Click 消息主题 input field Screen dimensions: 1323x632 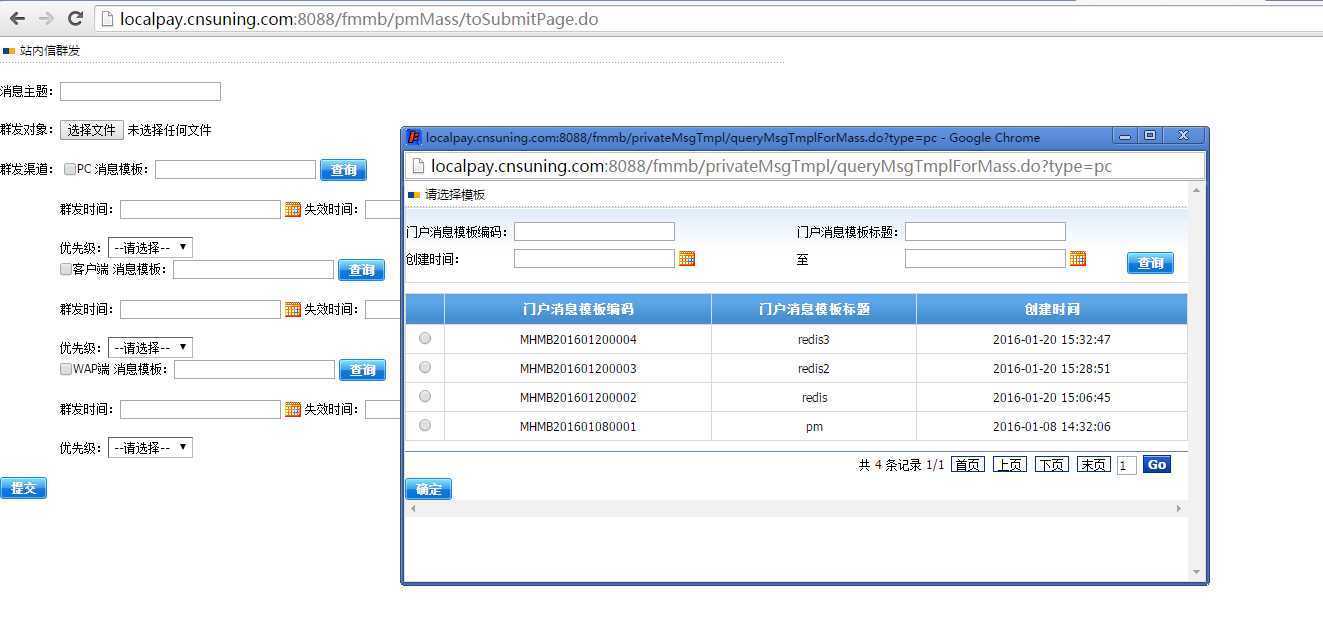140,91
